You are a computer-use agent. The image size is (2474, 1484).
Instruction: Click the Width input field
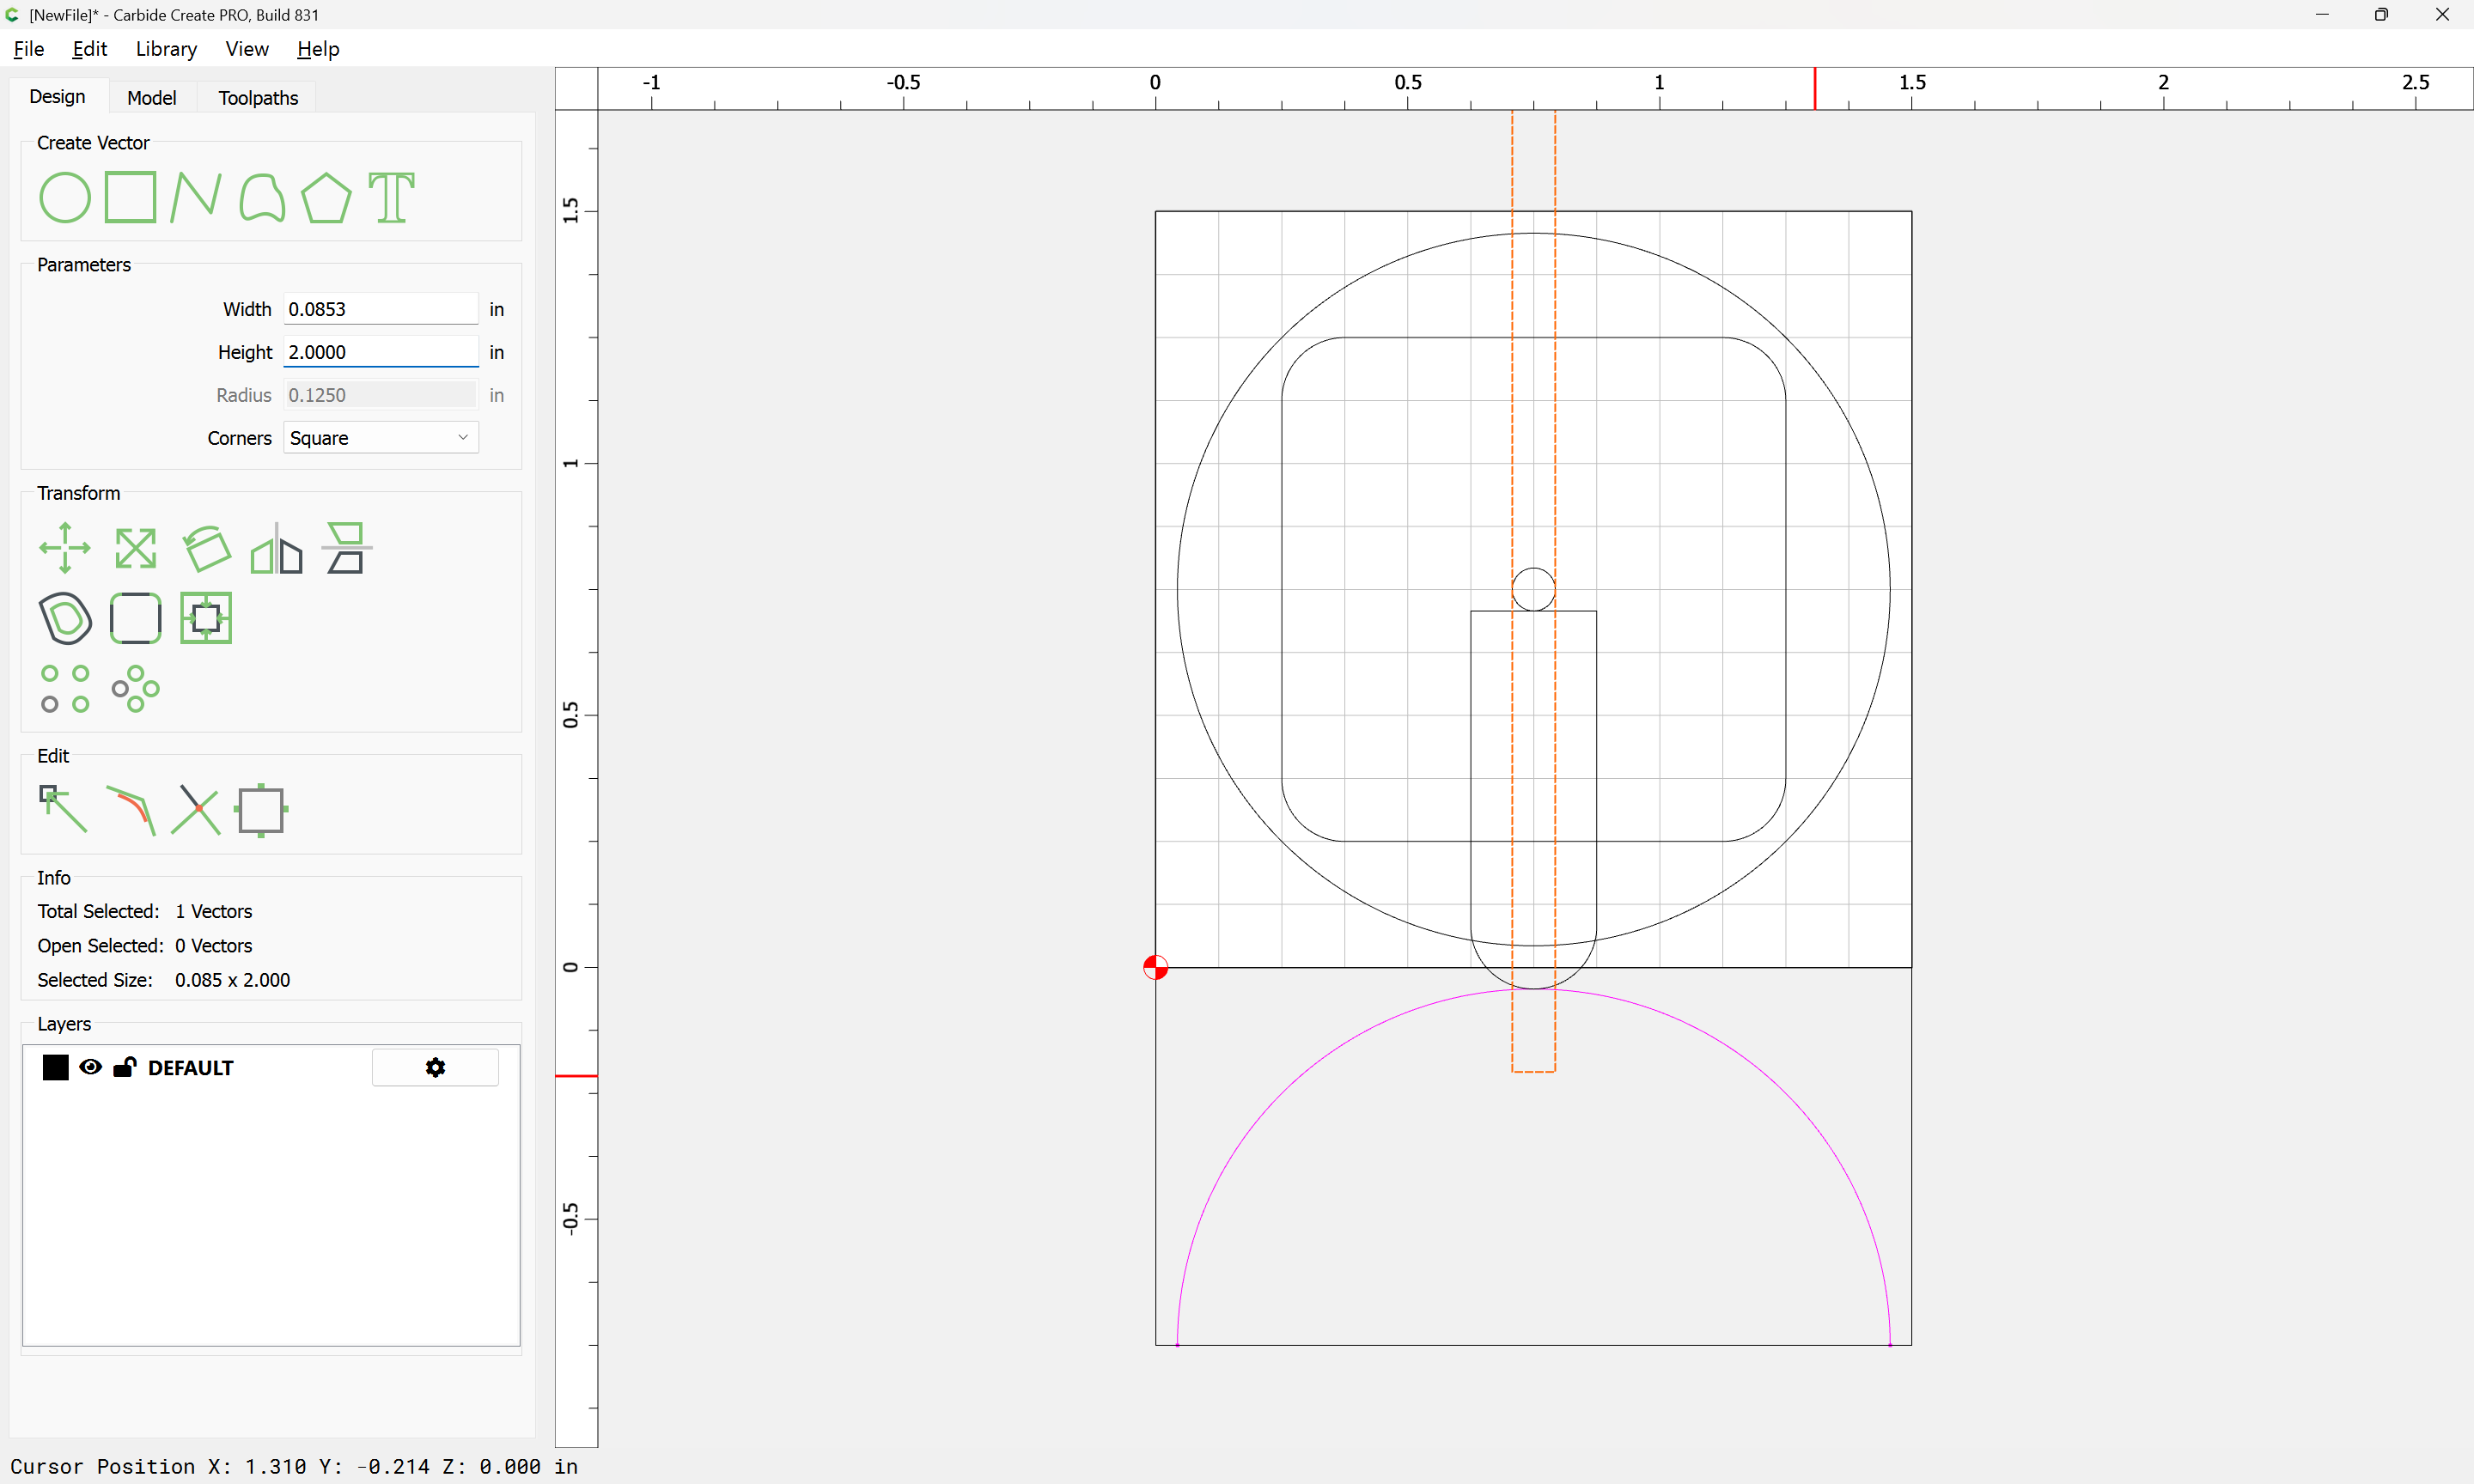coord(380,309)
